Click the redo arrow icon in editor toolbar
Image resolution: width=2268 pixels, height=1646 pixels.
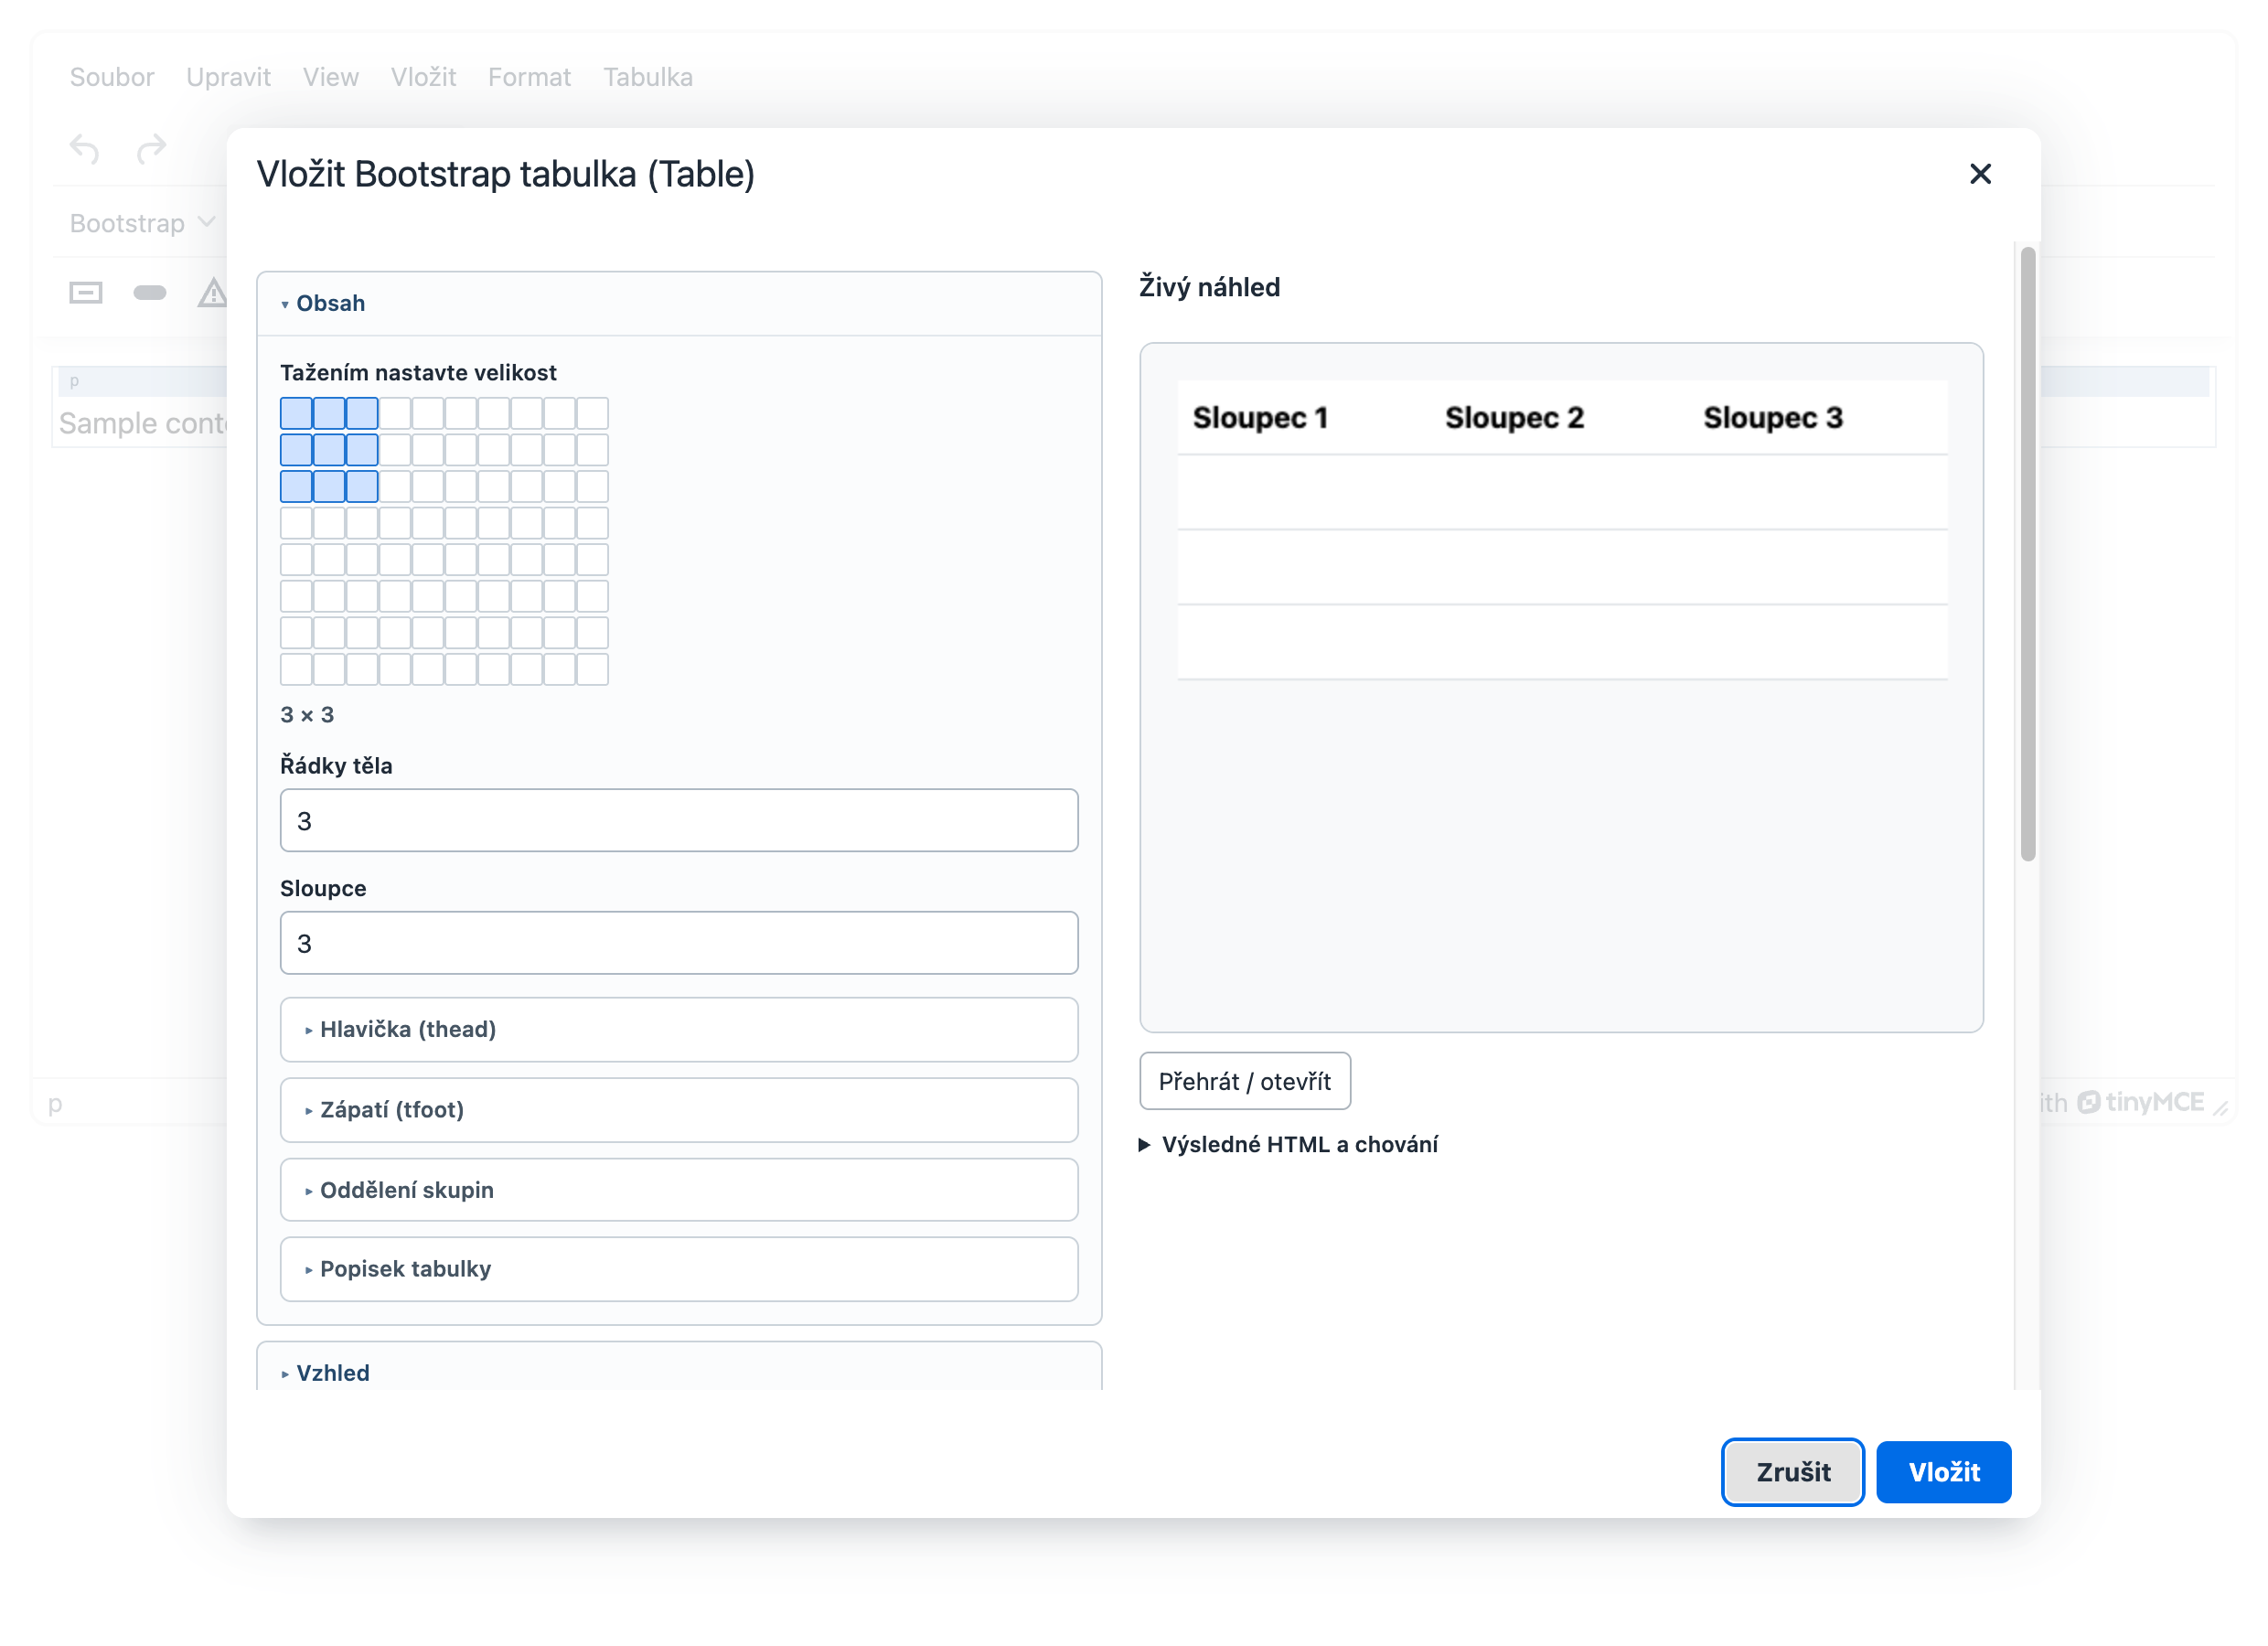click(151, 149)
